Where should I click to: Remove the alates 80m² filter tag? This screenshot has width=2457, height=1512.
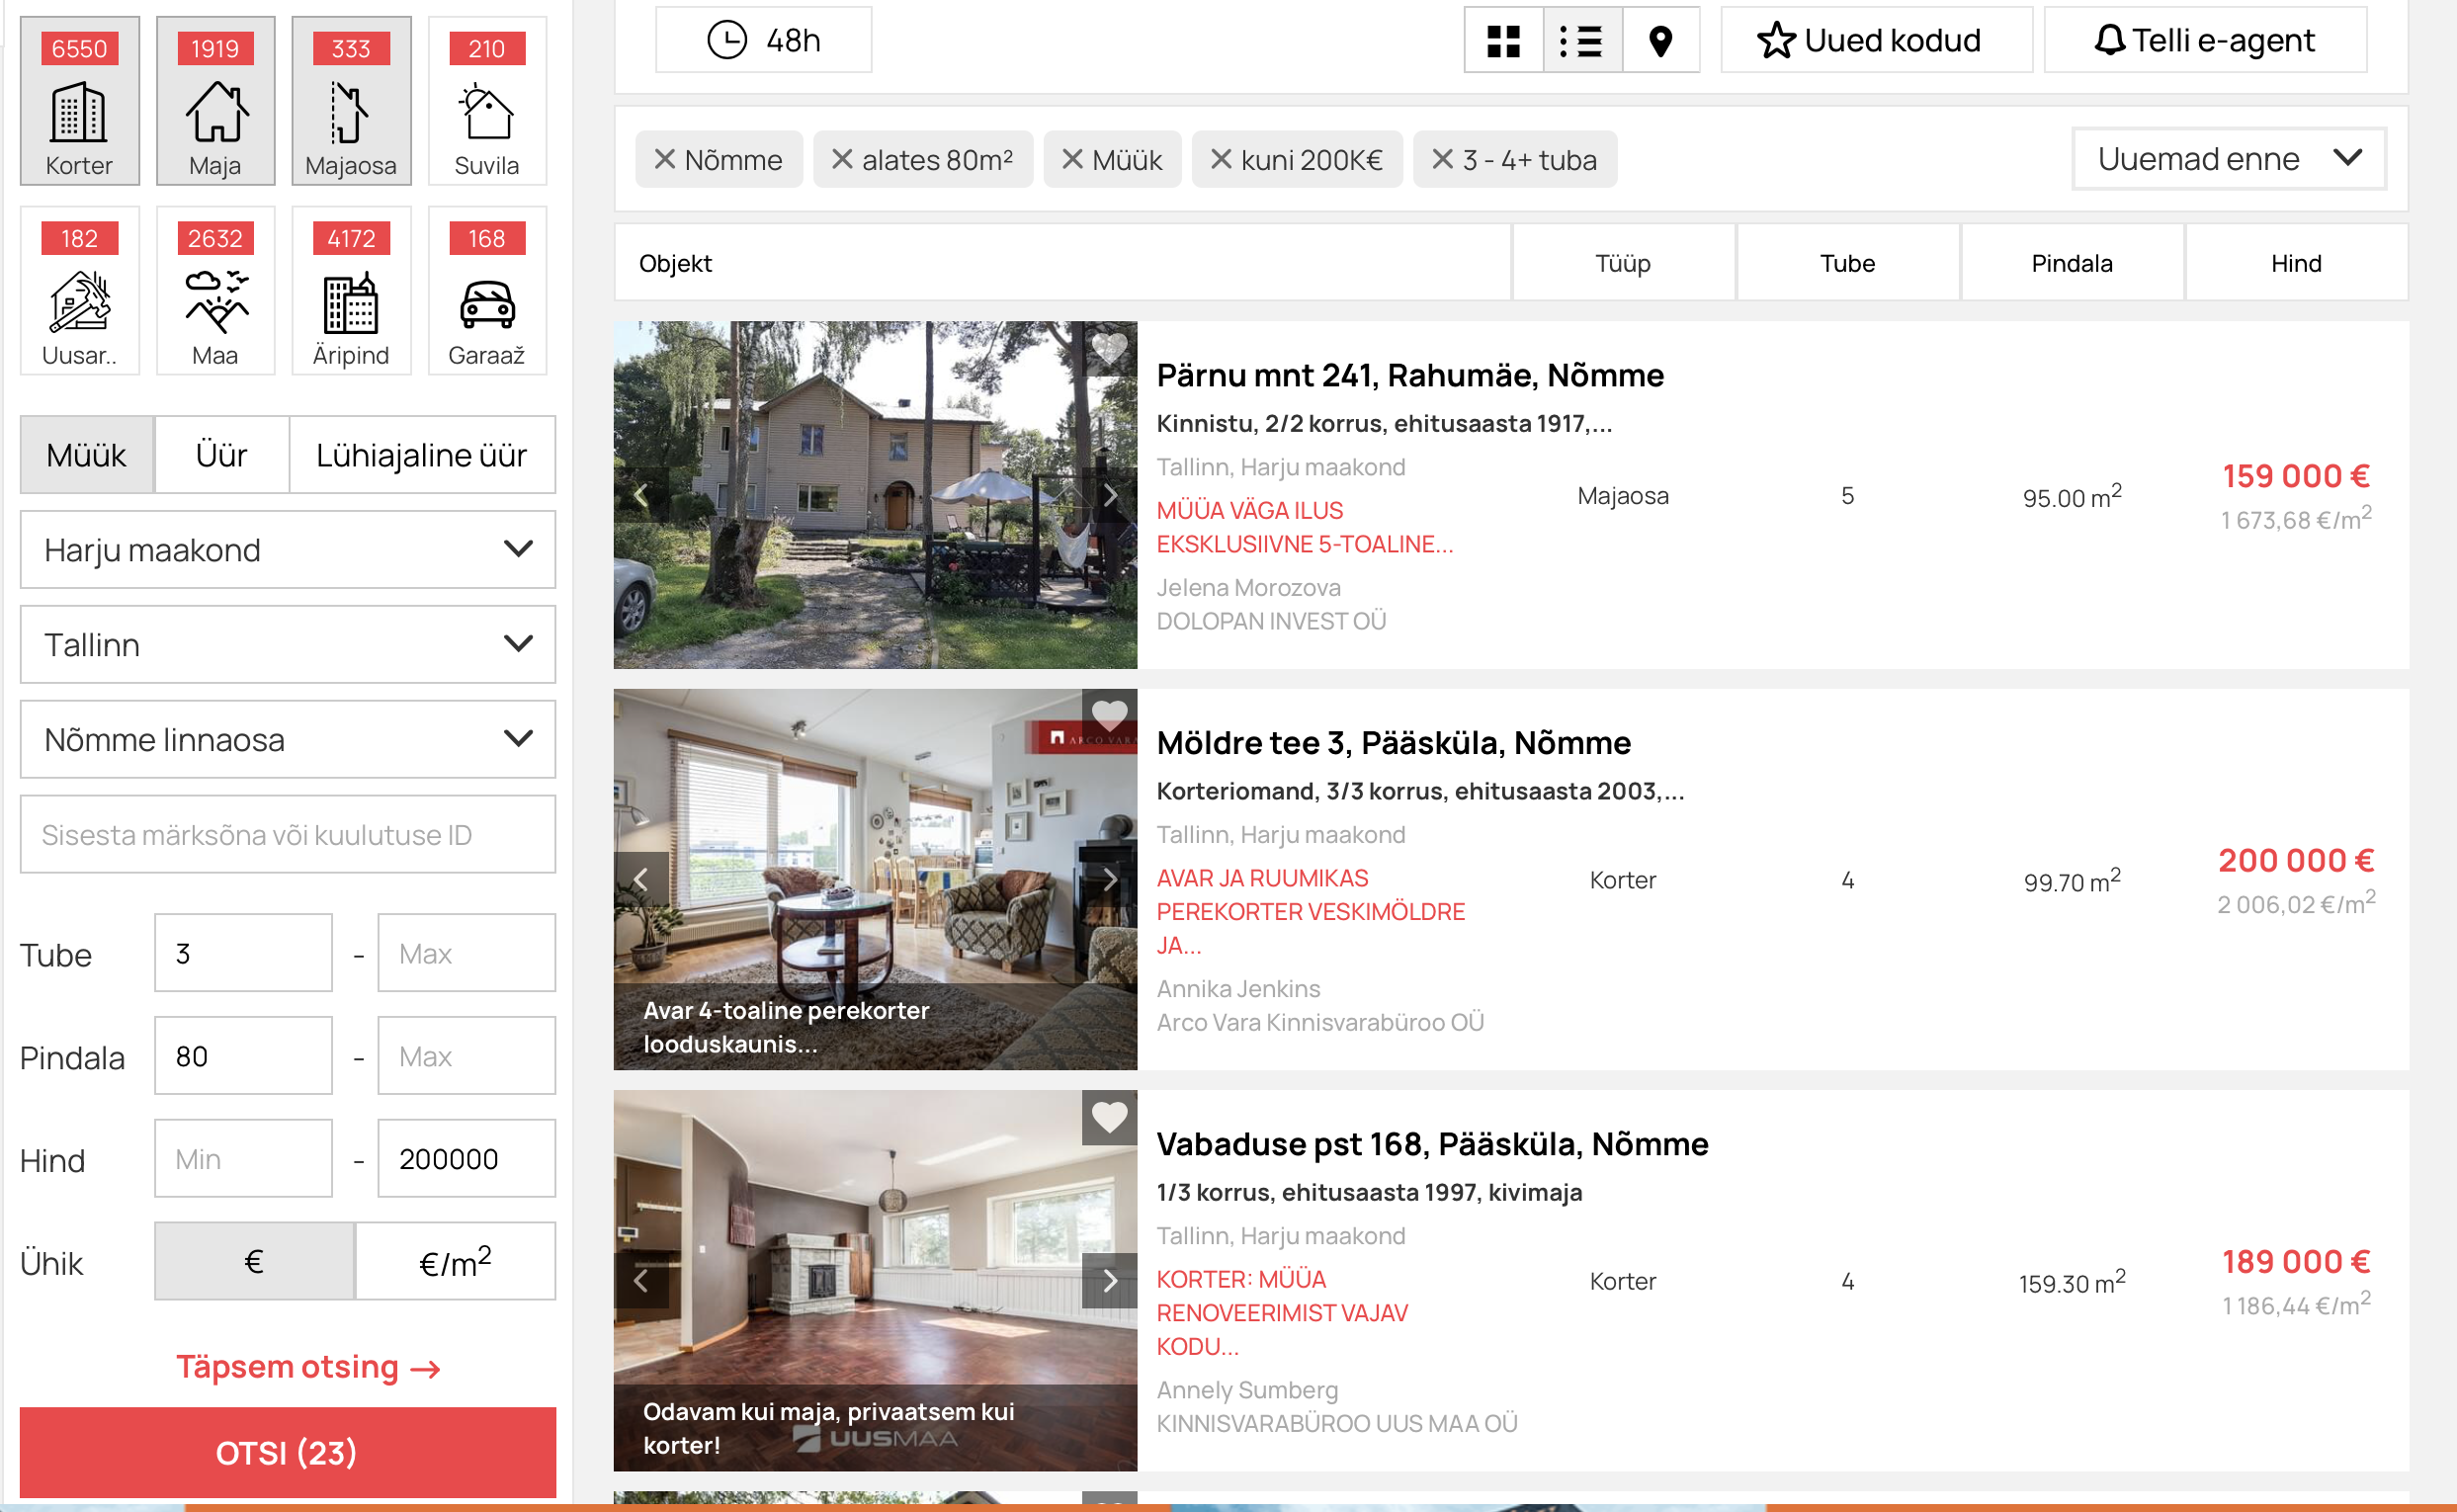(x=842, y=159)
